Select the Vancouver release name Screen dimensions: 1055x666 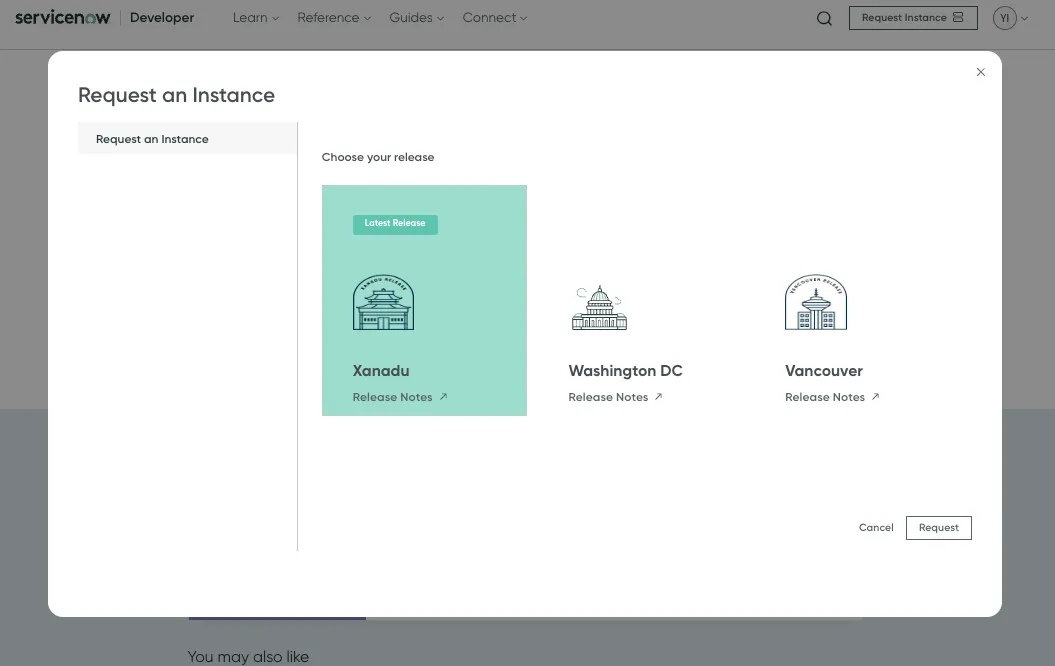coord(824,371)
